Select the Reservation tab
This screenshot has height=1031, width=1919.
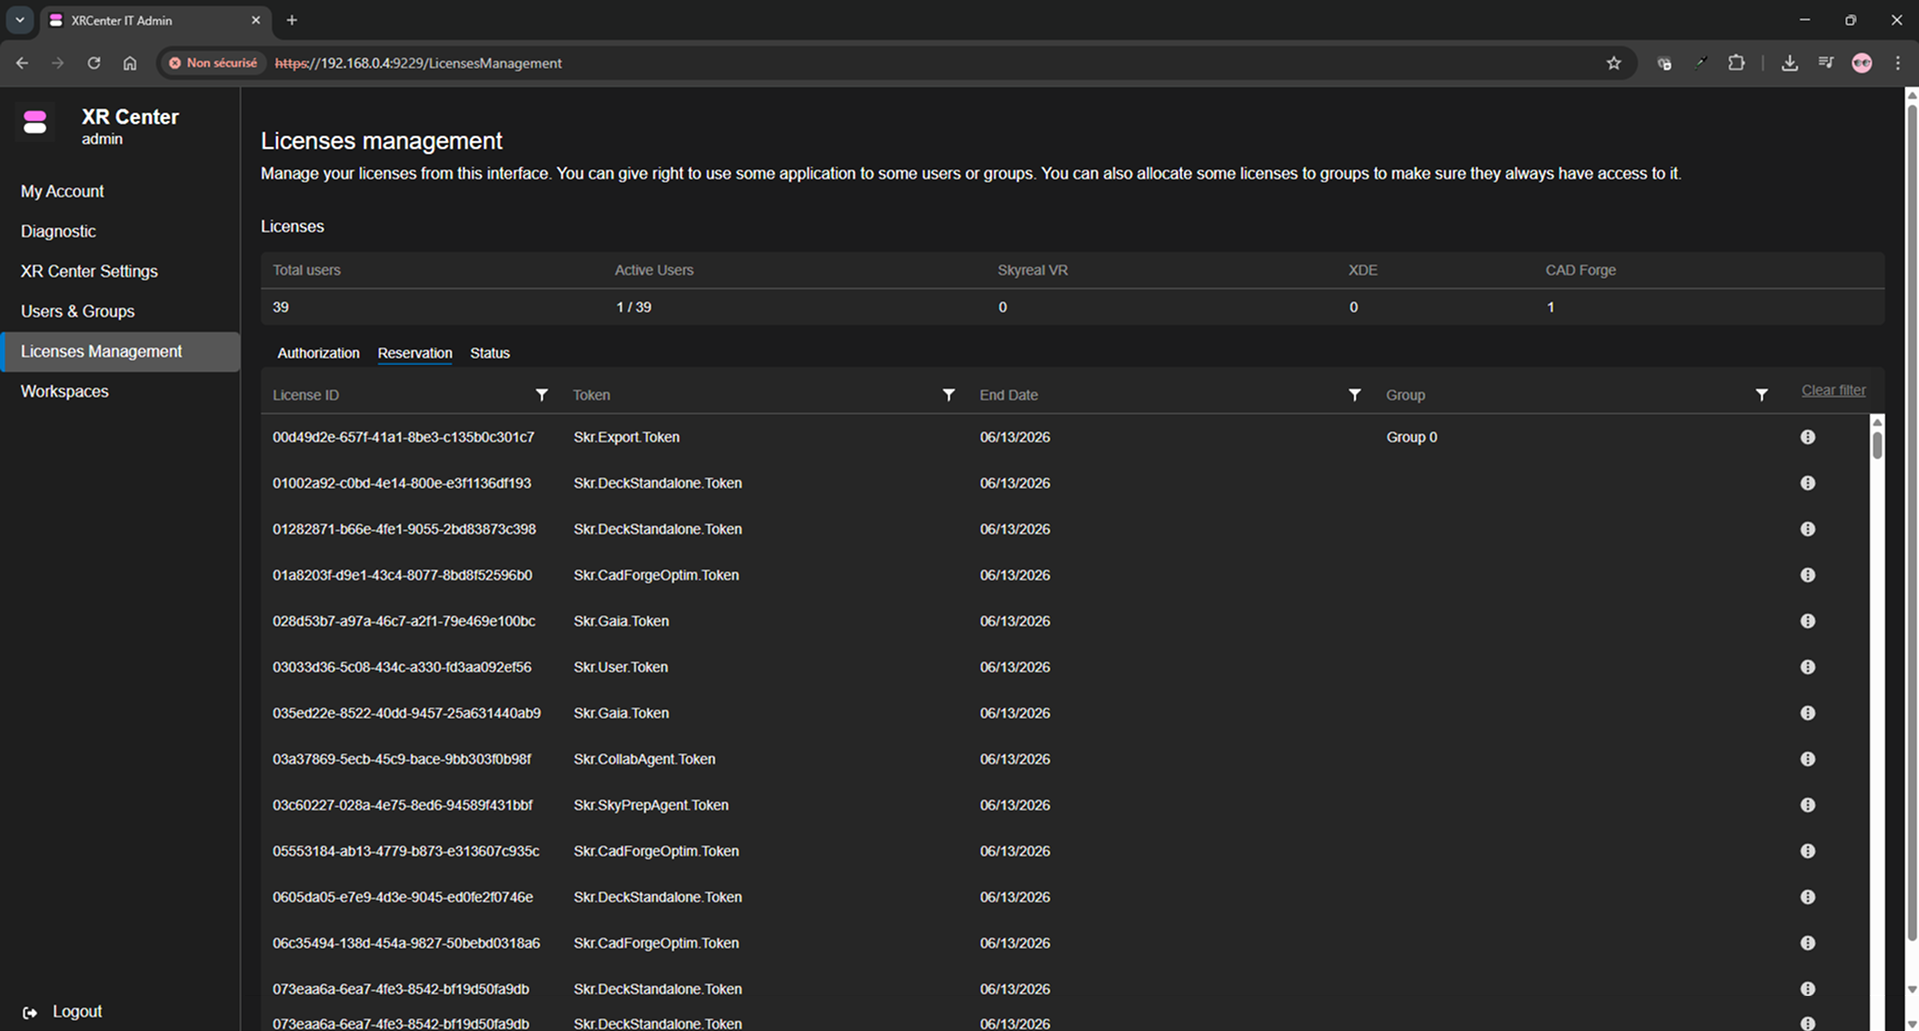tap(414, 353)
